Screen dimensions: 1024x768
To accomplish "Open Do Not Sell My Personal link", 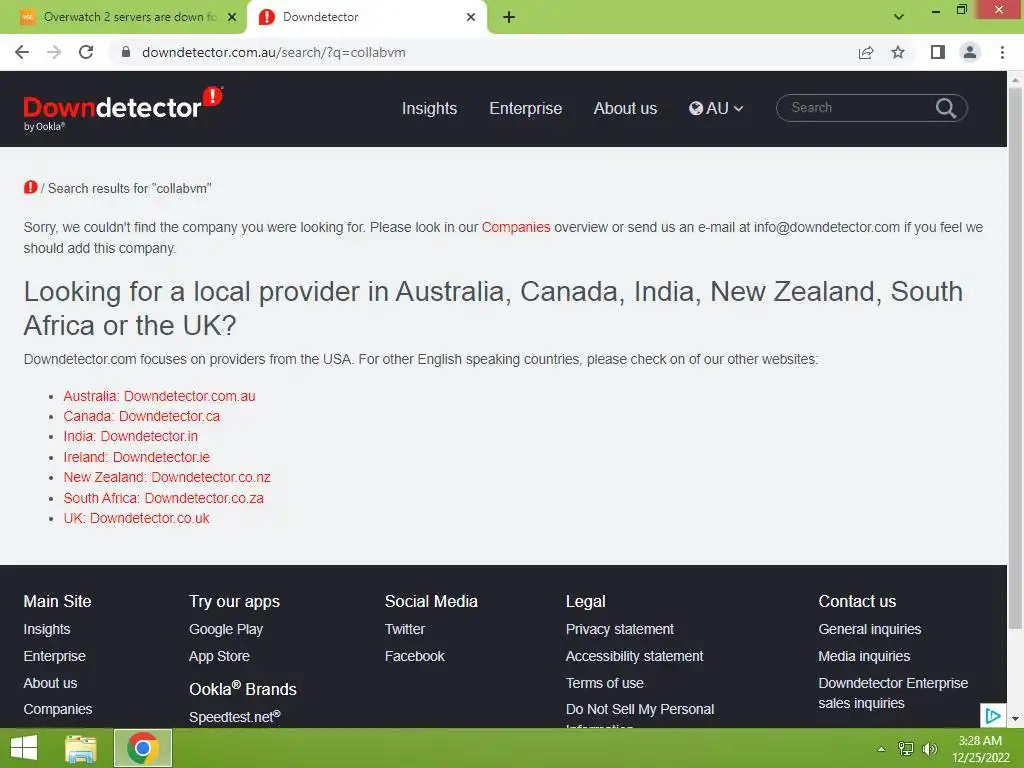I will click(x=640, y=709).
